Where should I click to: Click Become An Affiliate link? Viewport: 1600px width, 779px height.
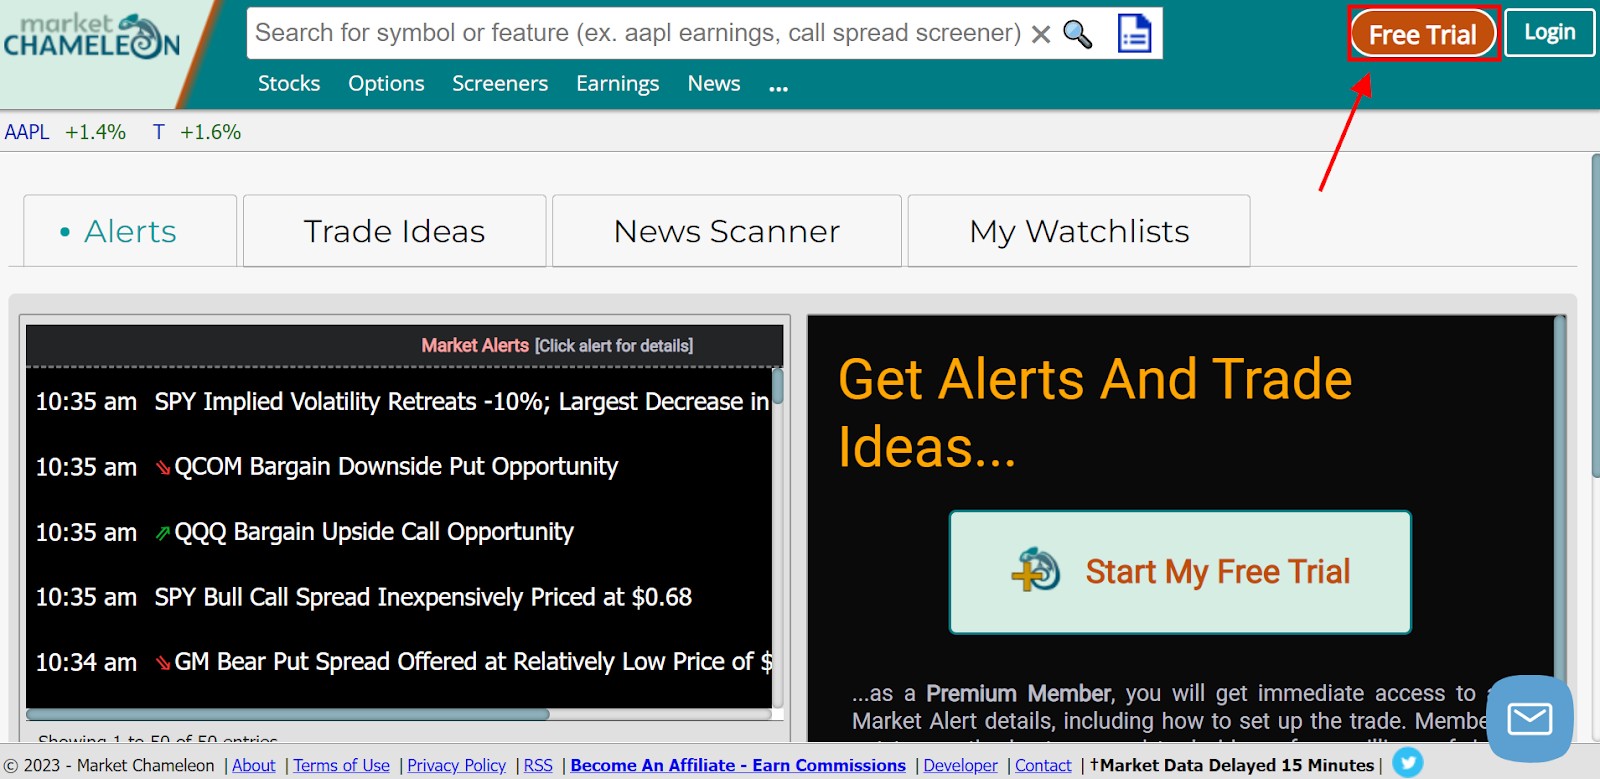coord(738,765)
